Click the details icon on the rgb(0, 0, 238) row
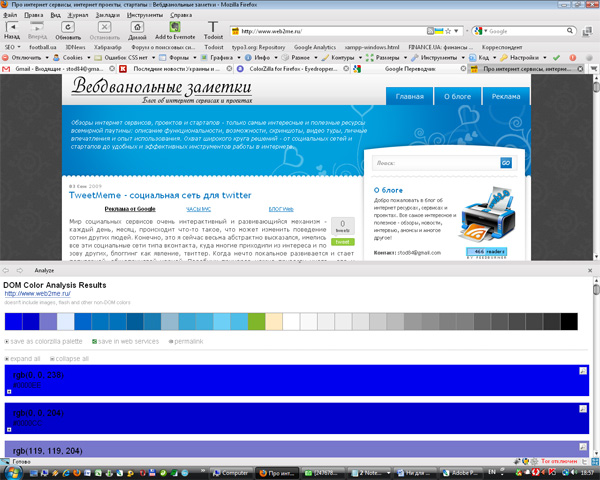Screen dimensions: 600x480 (x=583, y=371)
